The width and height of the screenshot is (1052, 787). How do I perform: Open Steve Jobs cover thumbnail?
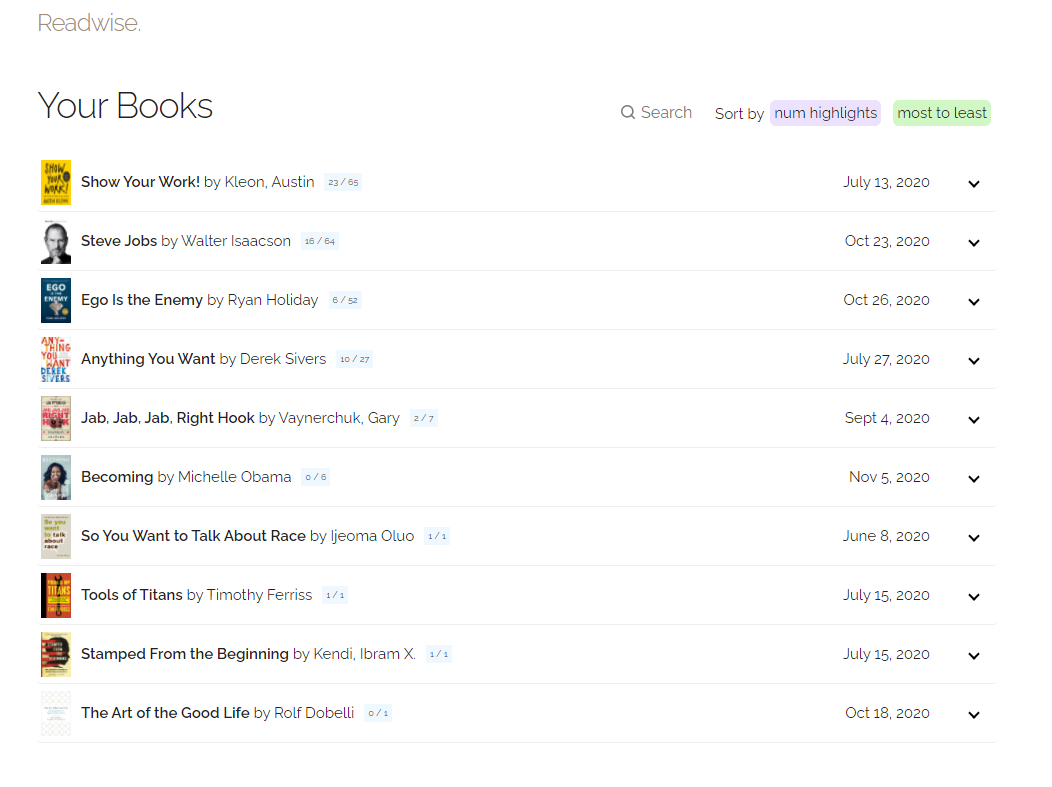[56, 242]
